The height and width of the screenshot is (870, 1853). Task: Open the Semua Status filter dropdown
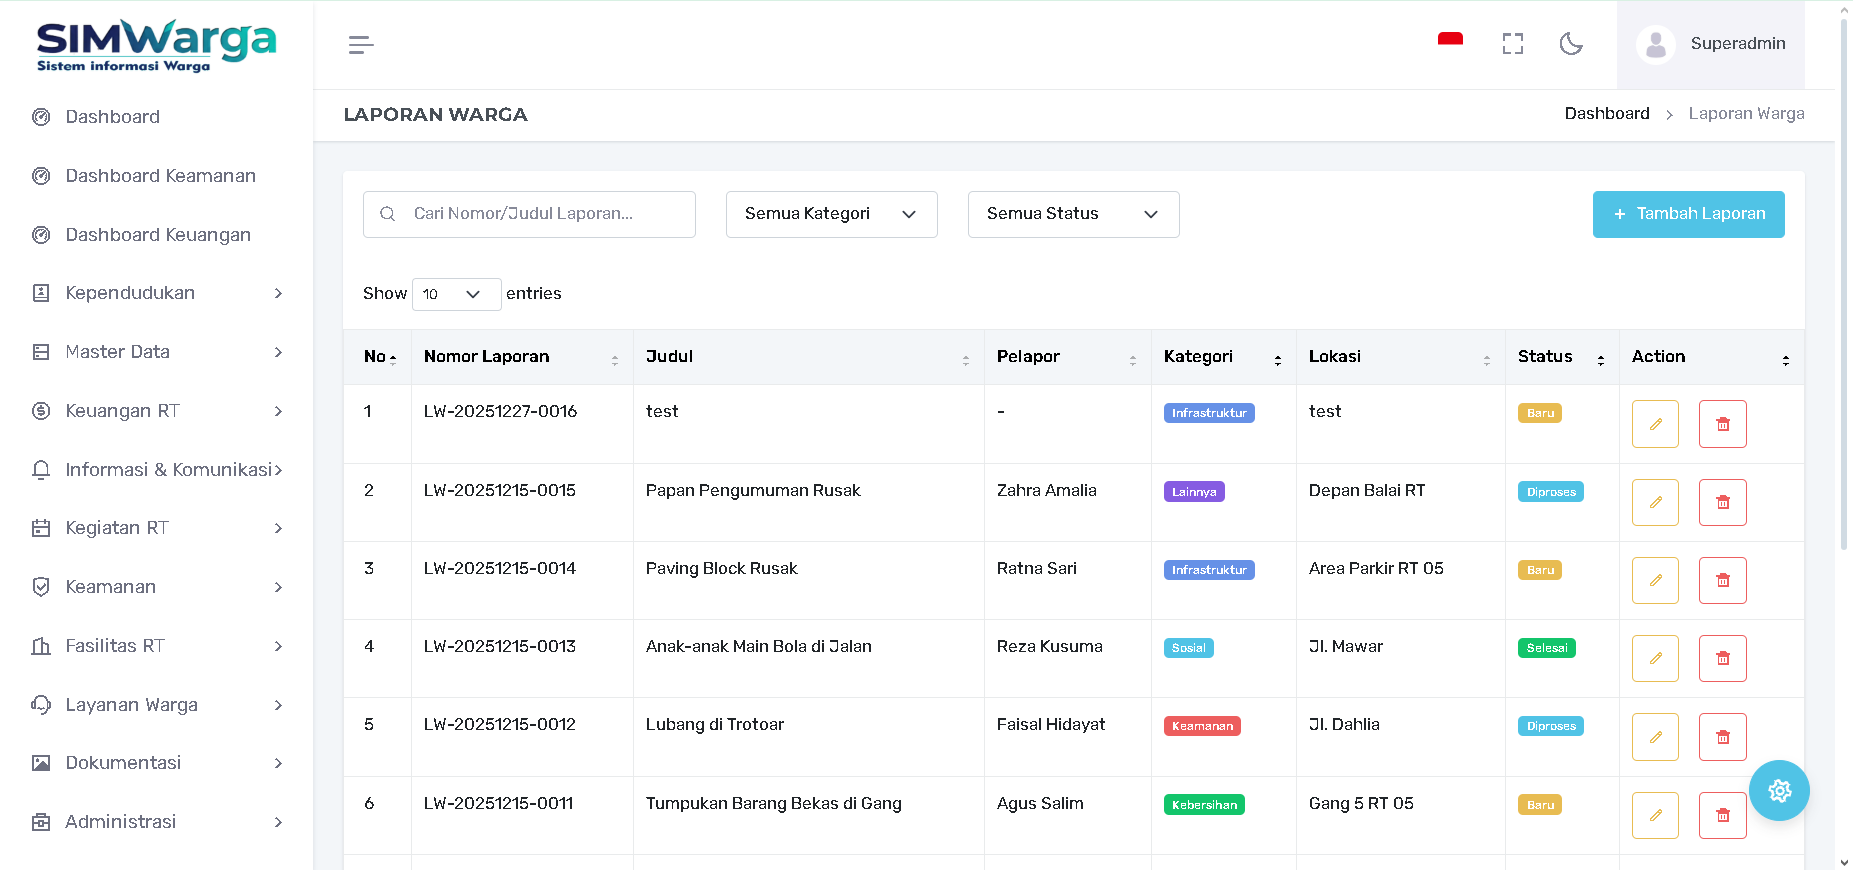1073,214
